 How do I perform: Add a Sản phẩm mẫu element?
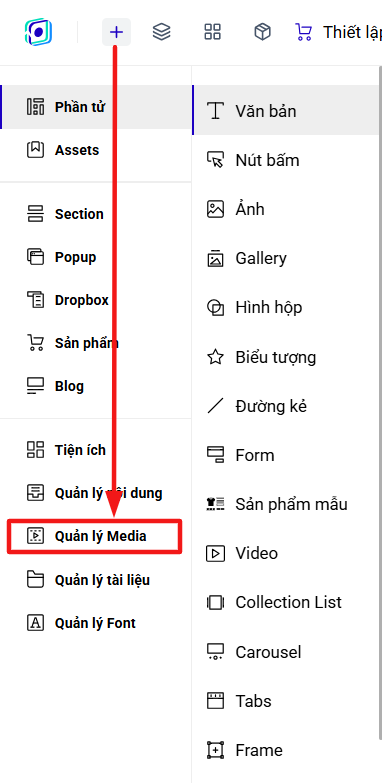287,504
